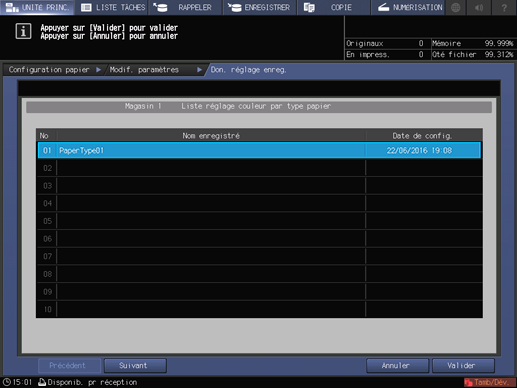Open help with the question mark icon

(504, 7)
